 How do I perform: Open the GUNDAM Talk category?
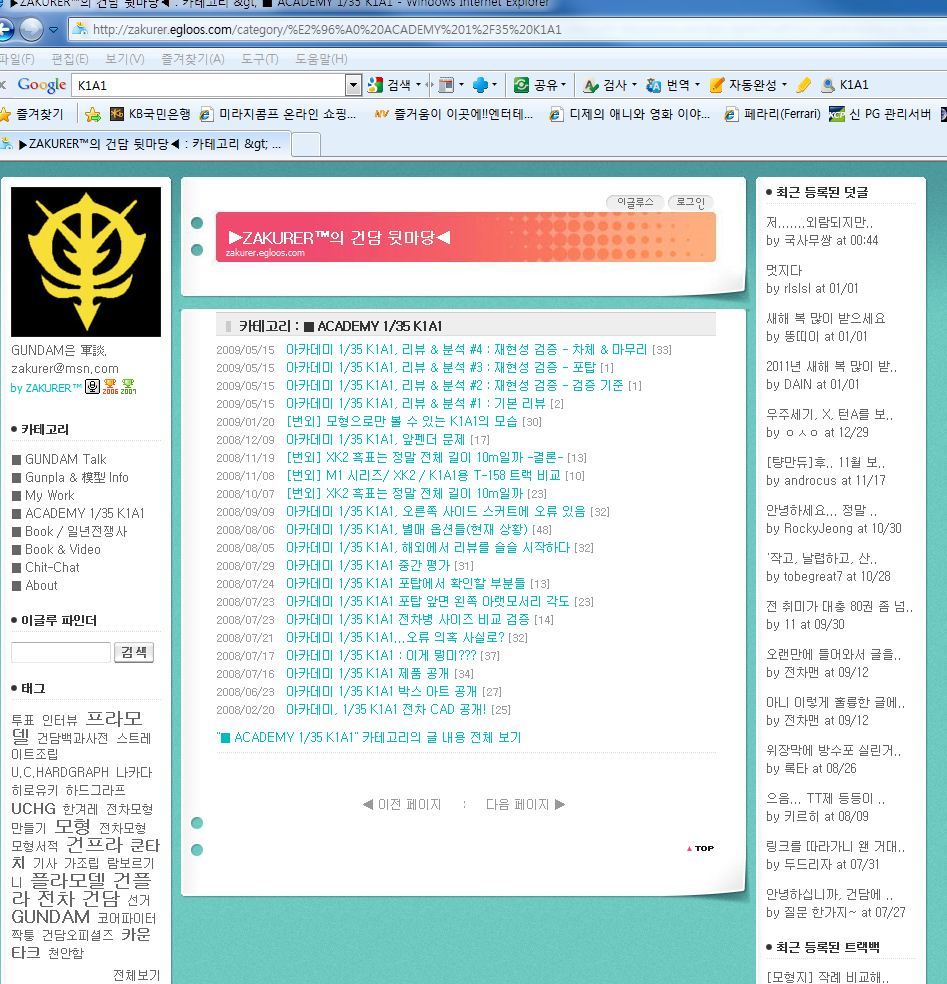pyautogui.click(x=65, y=459)
